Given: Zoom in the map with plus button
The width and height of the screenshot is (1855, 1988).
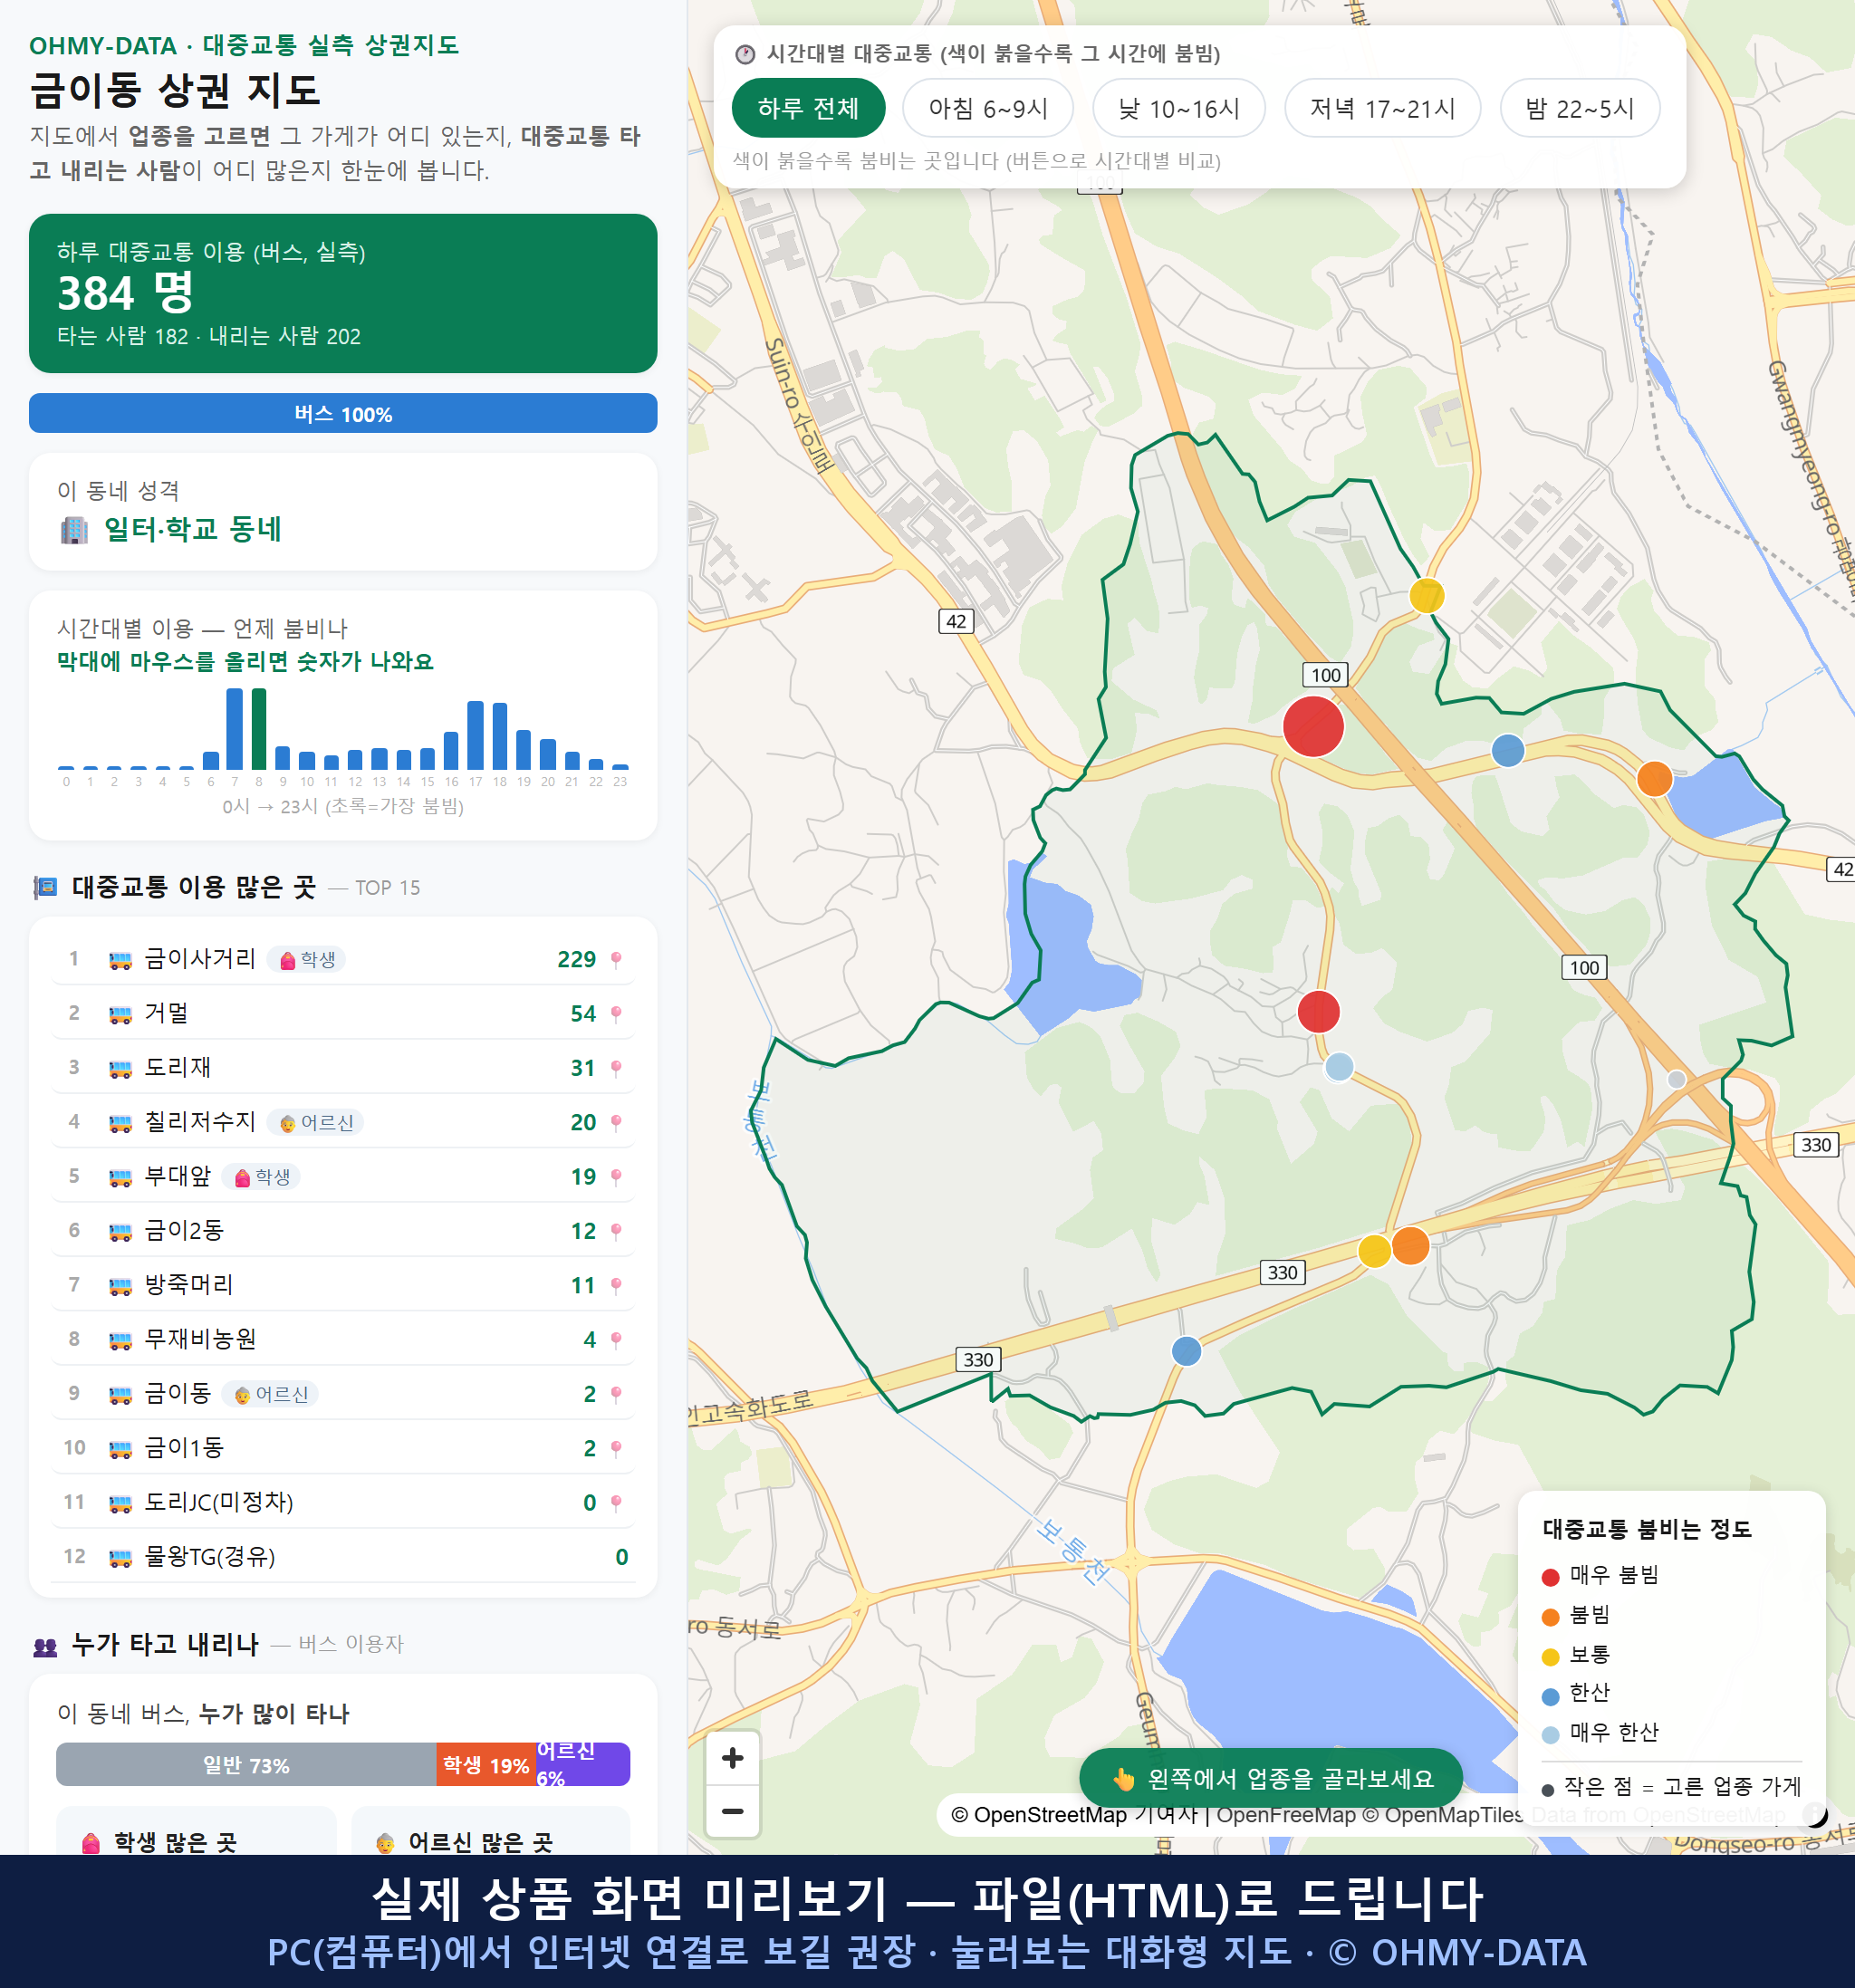Looking at the screenshot, I should (732, 1758).
